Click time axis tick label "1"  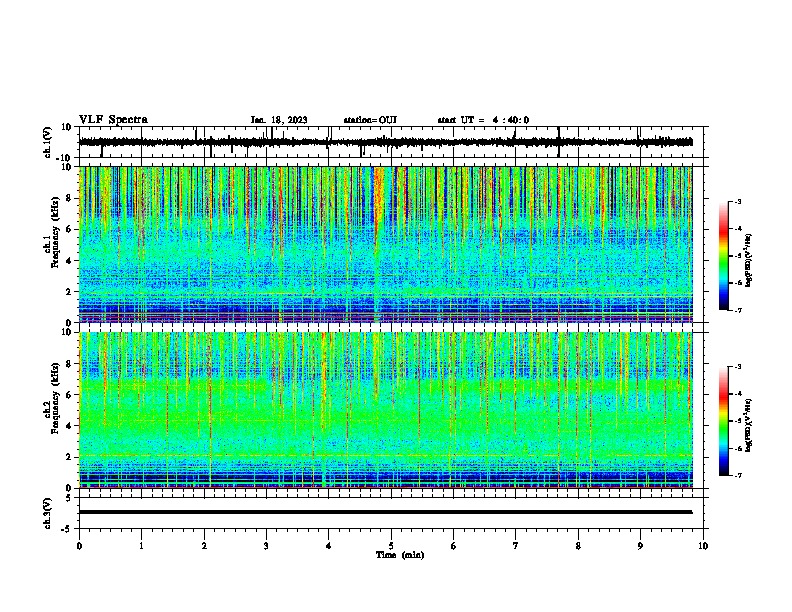(141, 546)
